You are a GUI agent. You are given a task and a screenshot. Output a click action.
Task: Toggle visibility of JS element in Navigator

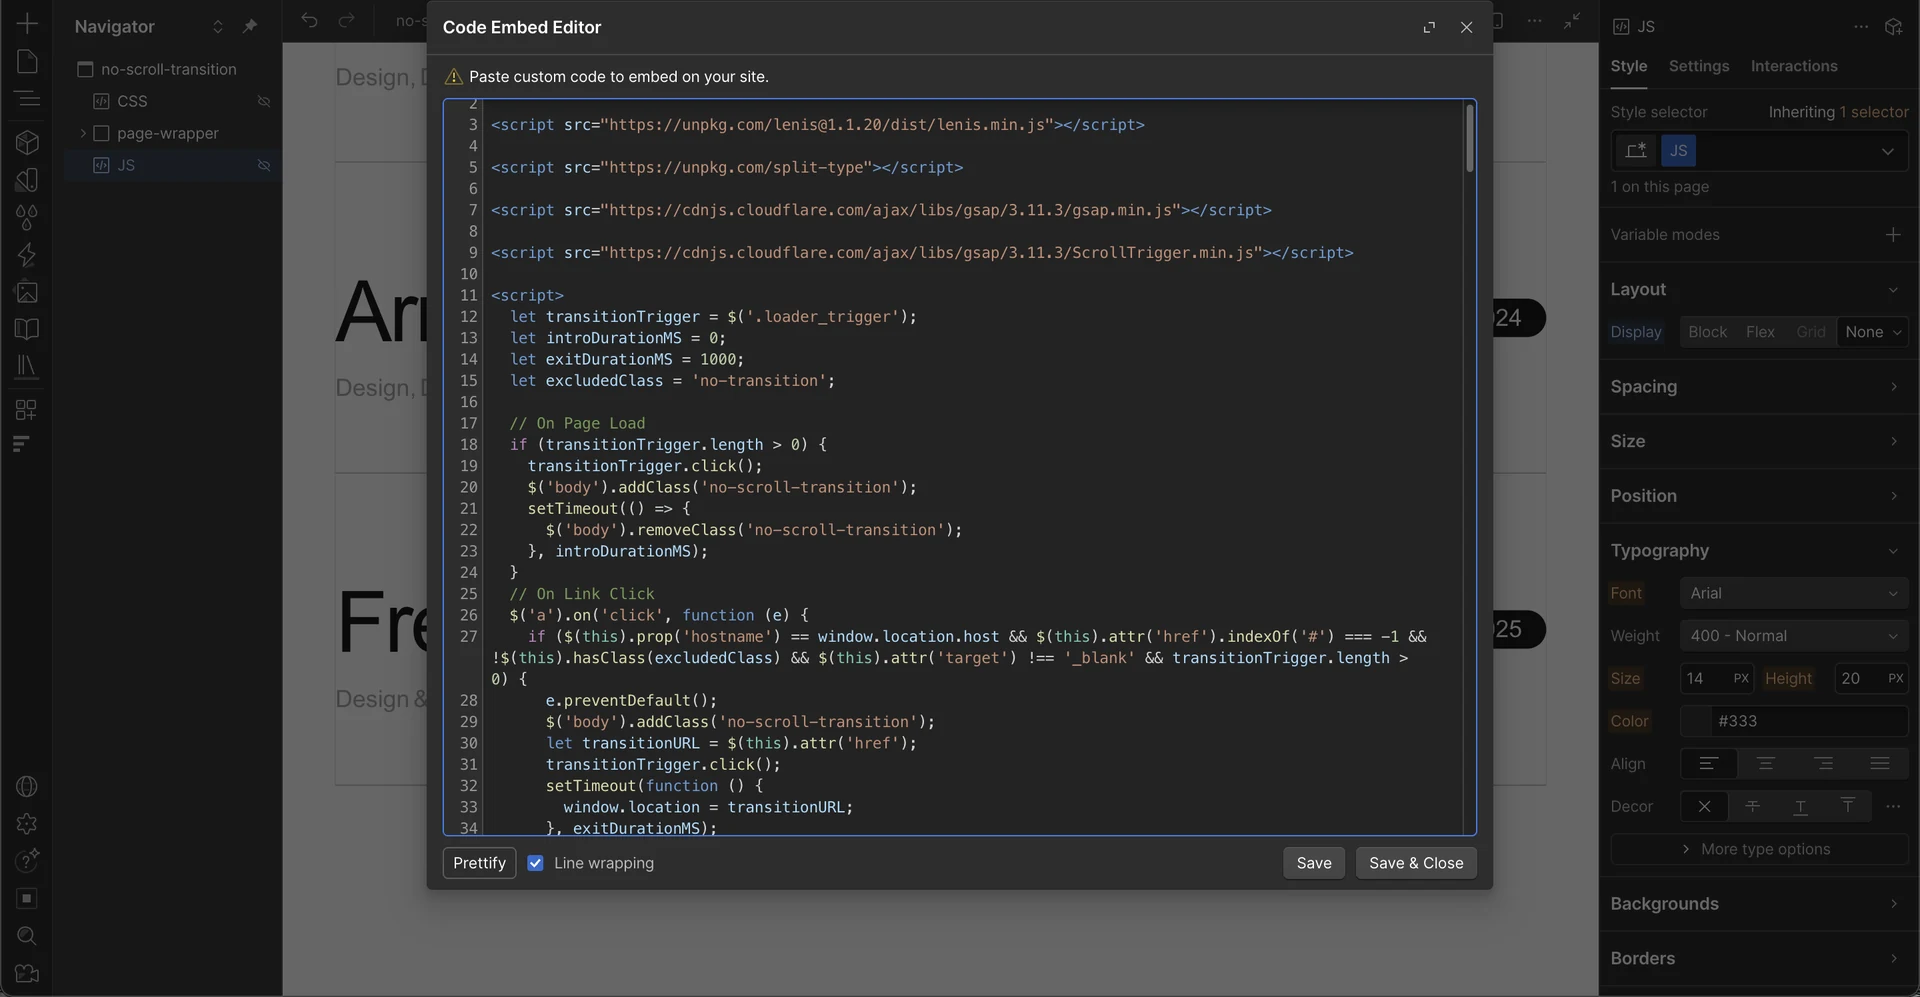click(264, 165)
